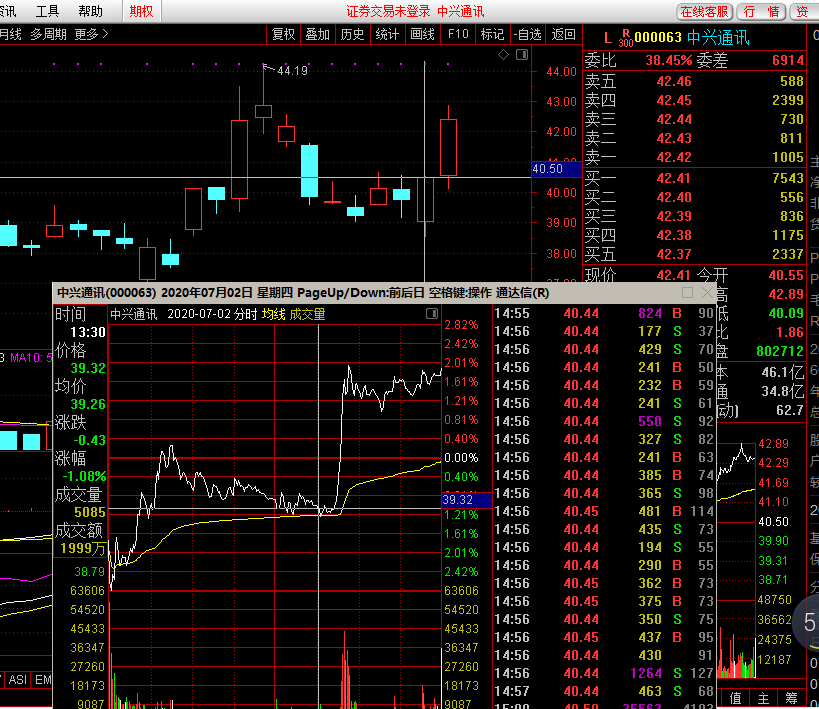Screen dimensions: 819x709
Task: Click the 44.19 high price label on the chart
Action: (292, 71)
